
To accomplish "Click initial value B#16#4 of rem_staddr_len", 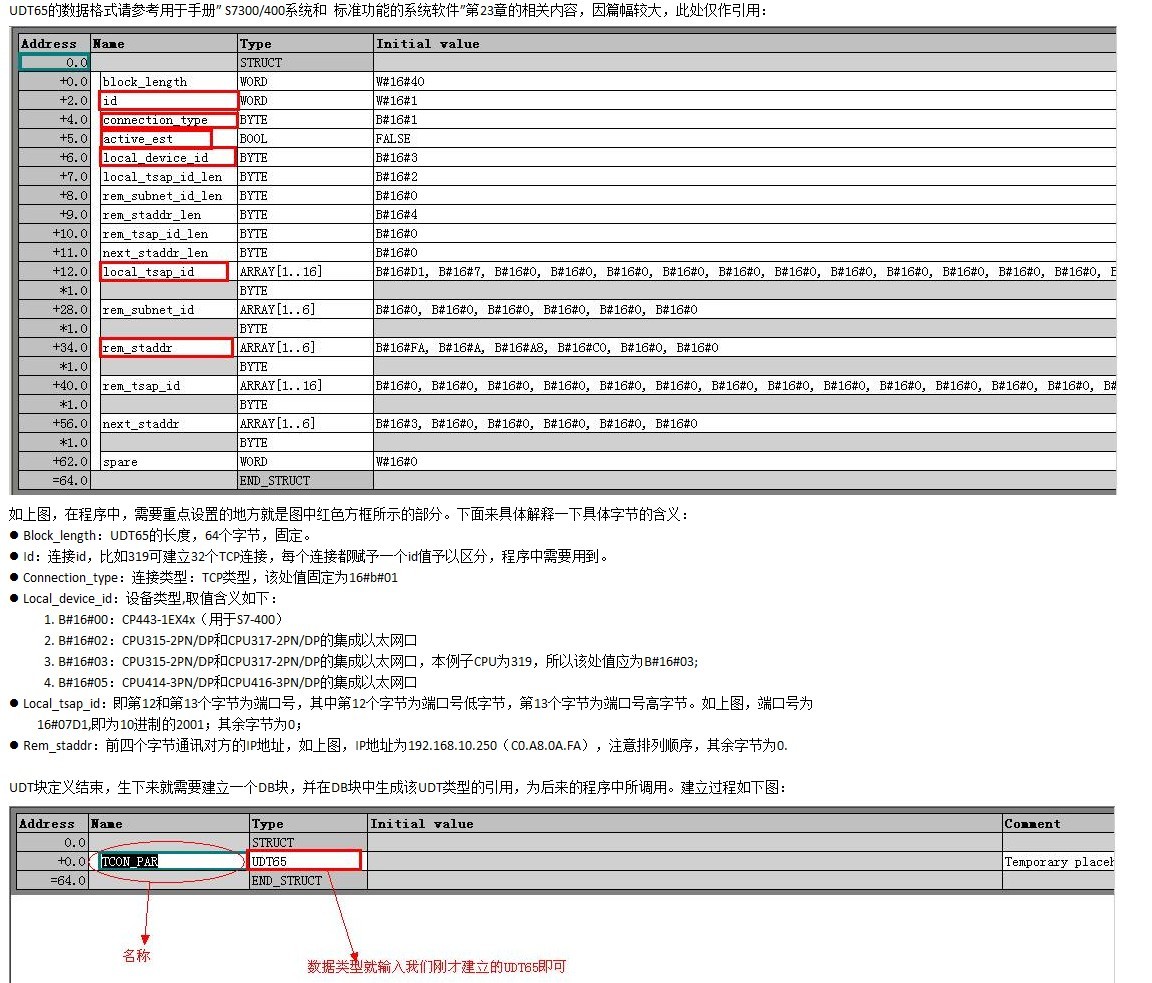I will [x=744, y=215].
